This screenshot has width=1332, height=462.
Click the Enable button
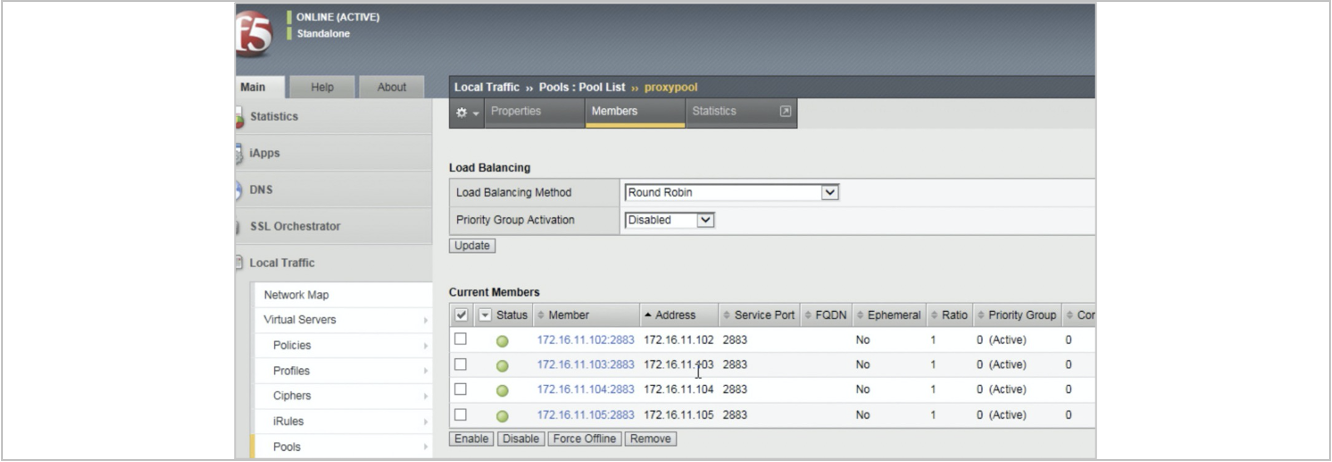coord(472,439)
